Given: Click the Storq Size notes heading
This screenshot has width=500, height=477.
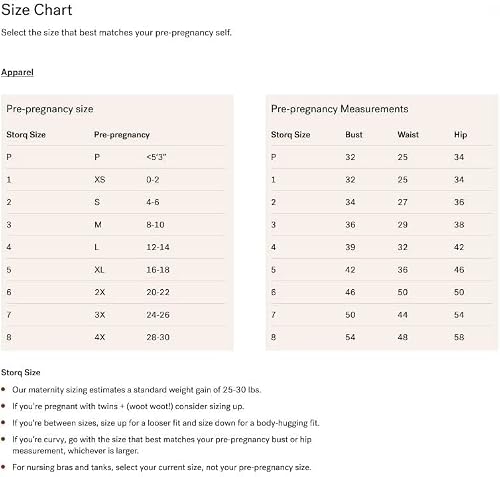Looking at the screenshot, I should [21, 372].
